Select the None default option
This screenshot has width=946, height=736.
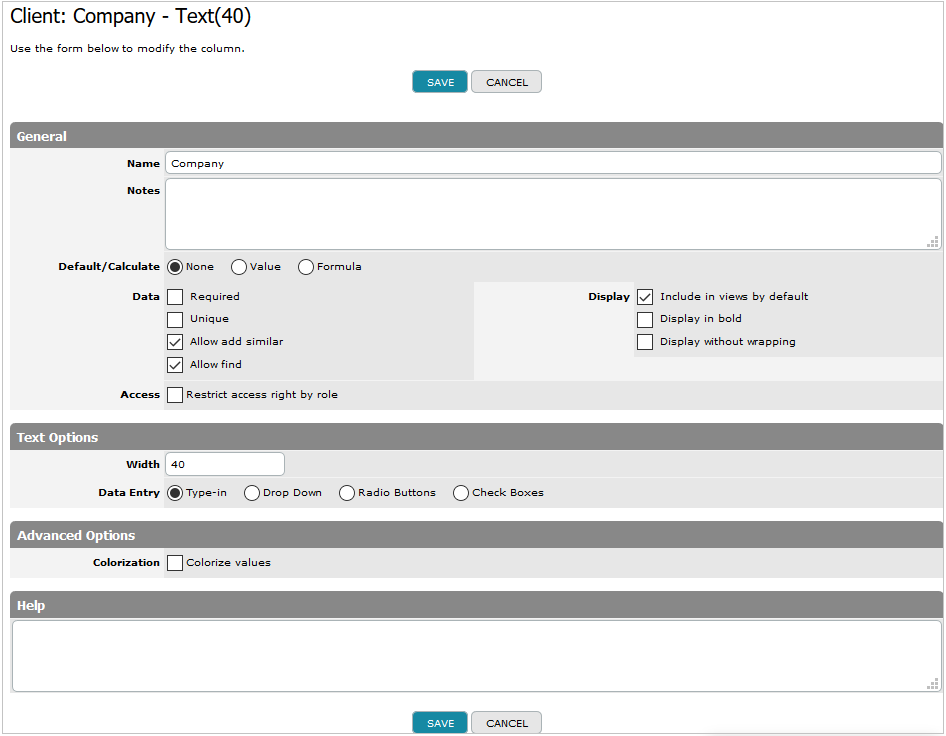pyautogui.click(x=175, y=267)
